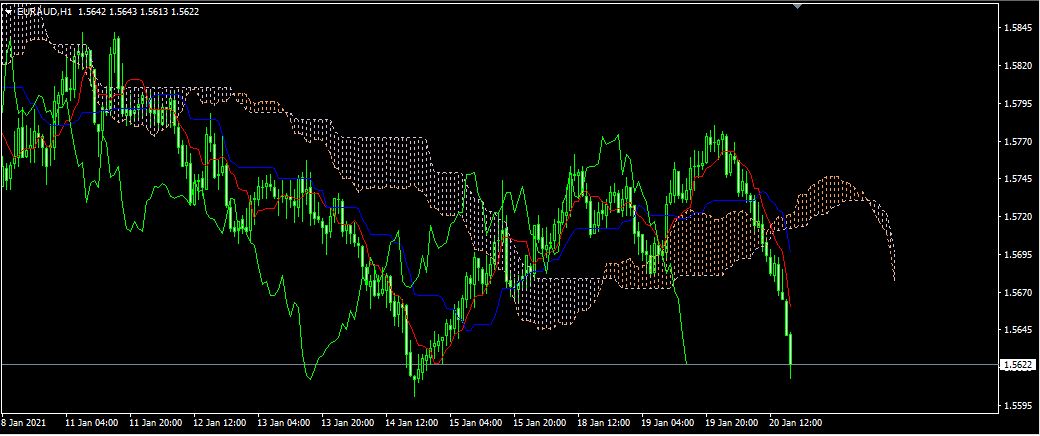Select the 11 Jan 04:00 time label
Screen dimensions: 1040x436
click(x=91, y=424)
